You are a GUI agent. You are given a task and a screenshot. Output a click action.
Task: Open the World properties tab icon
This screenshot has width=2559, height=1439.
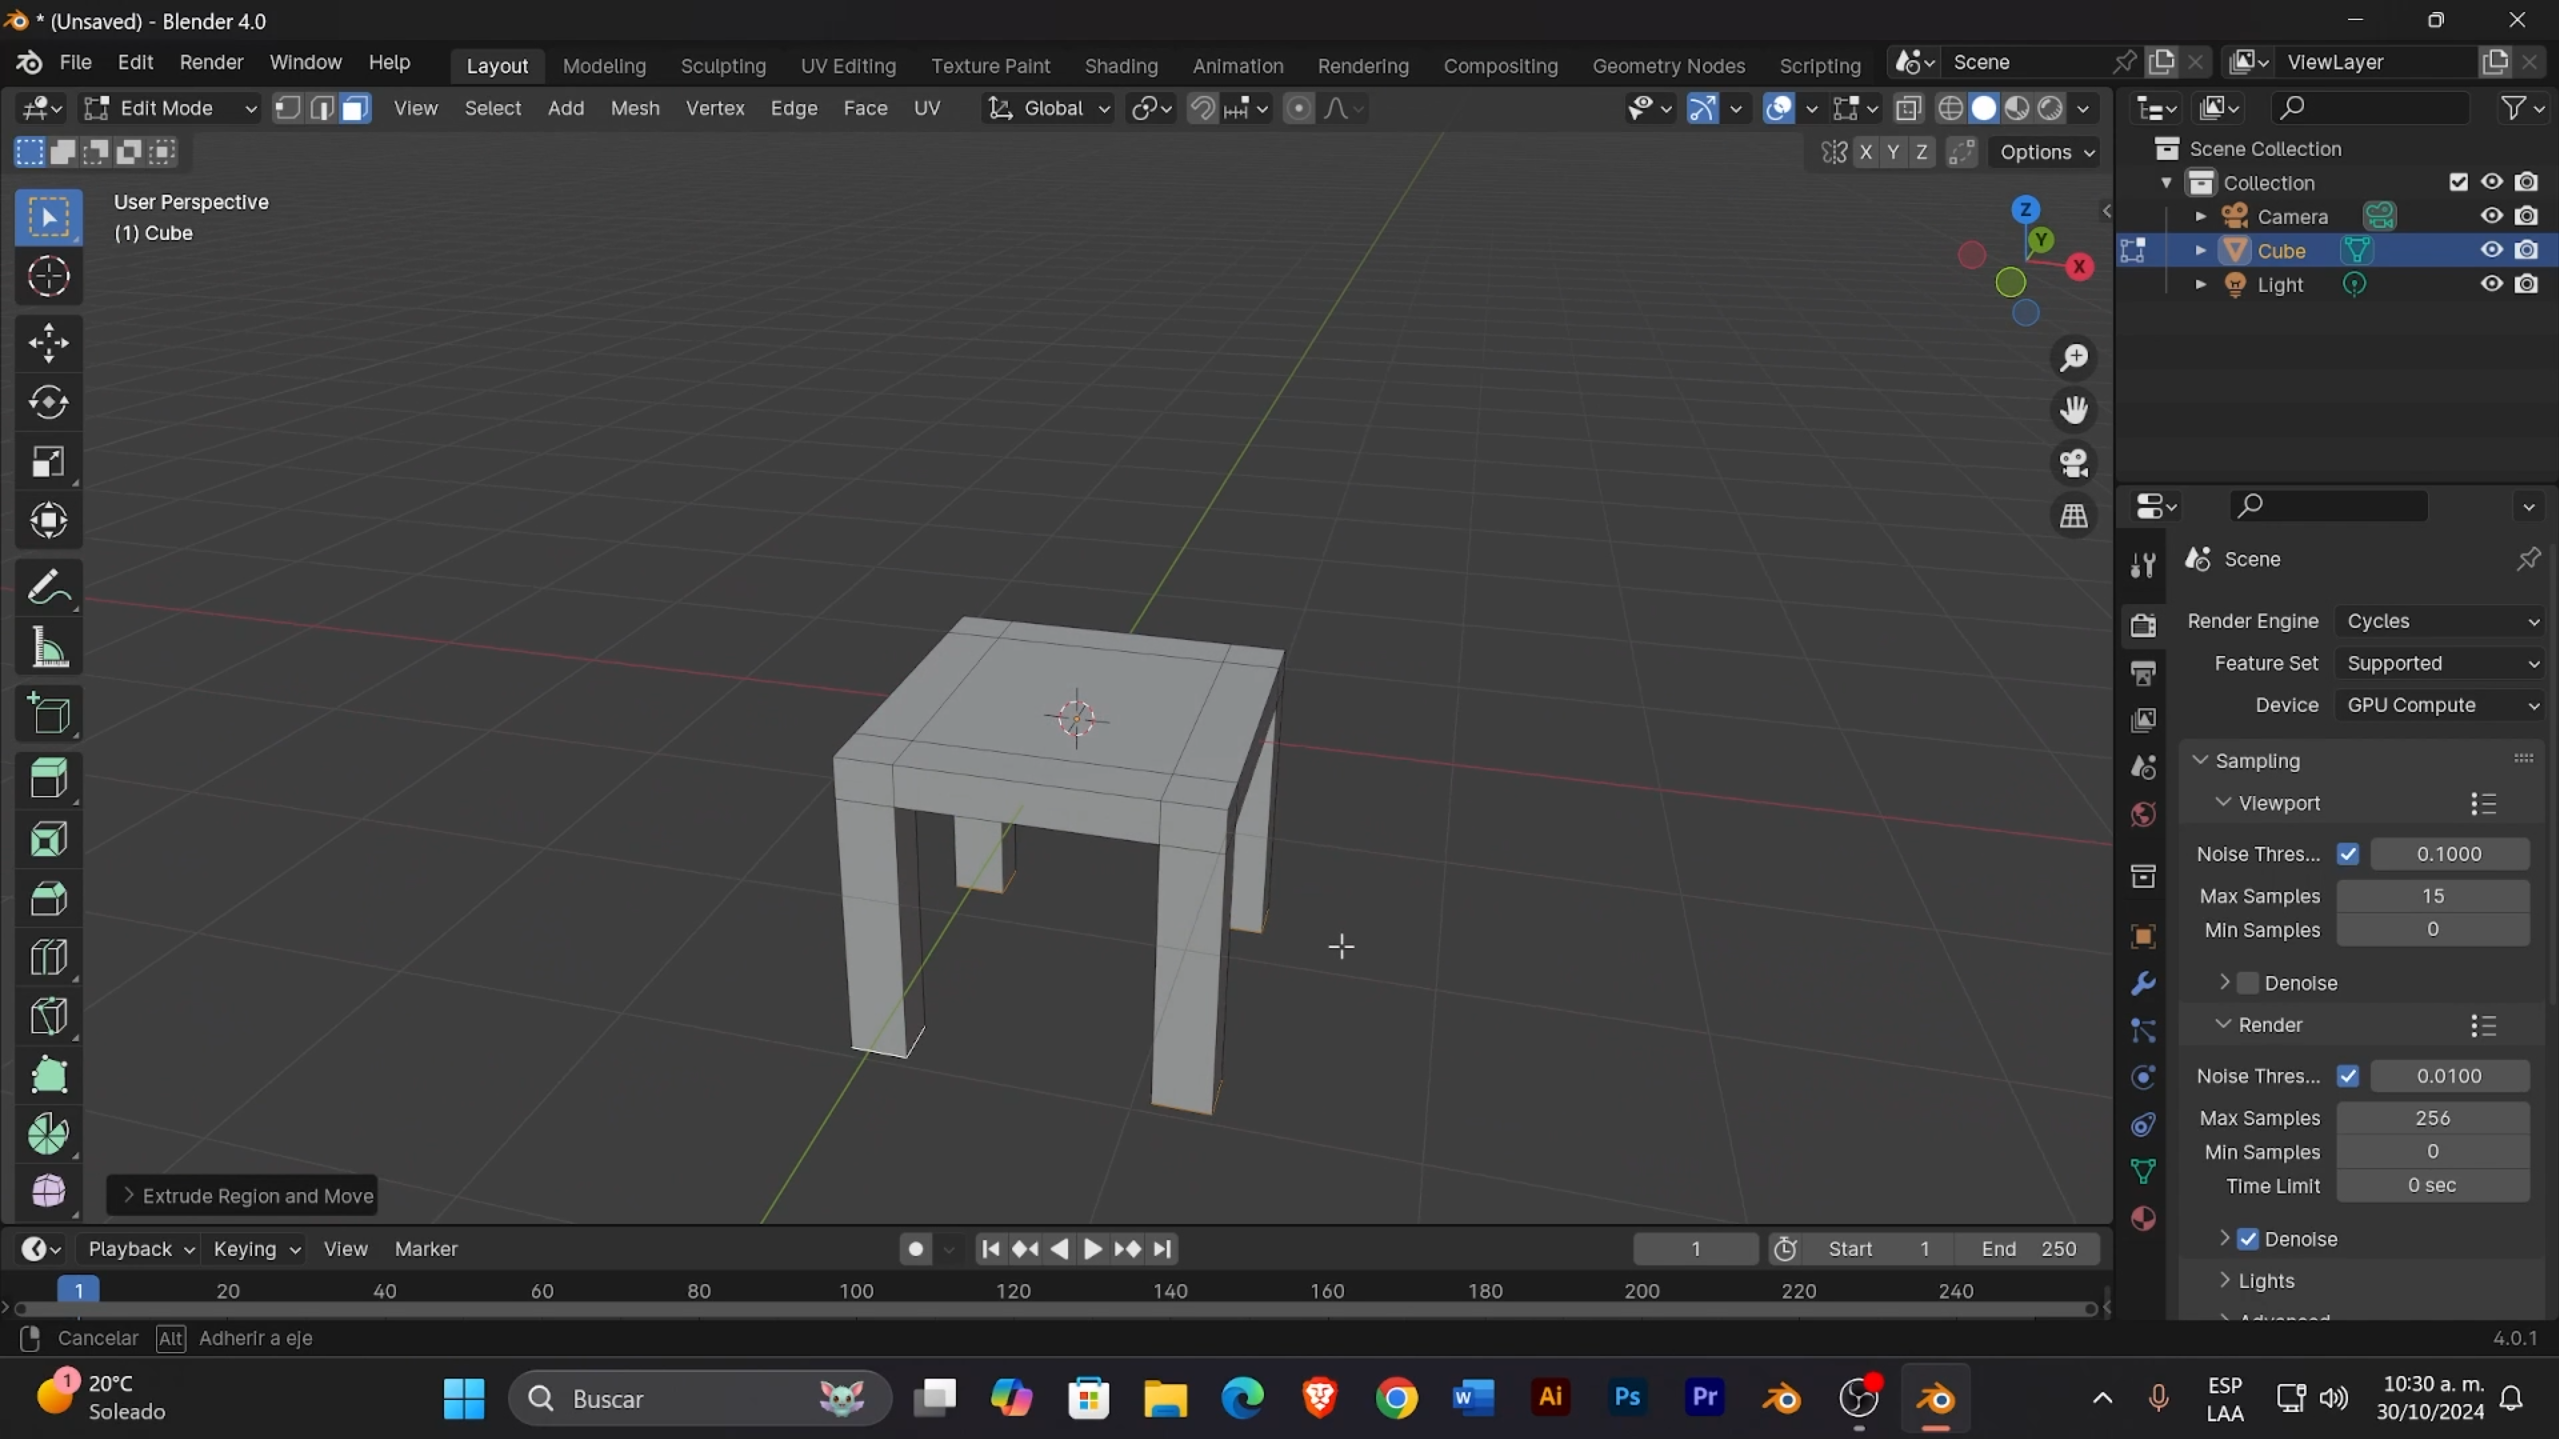tap(2142, 814)
